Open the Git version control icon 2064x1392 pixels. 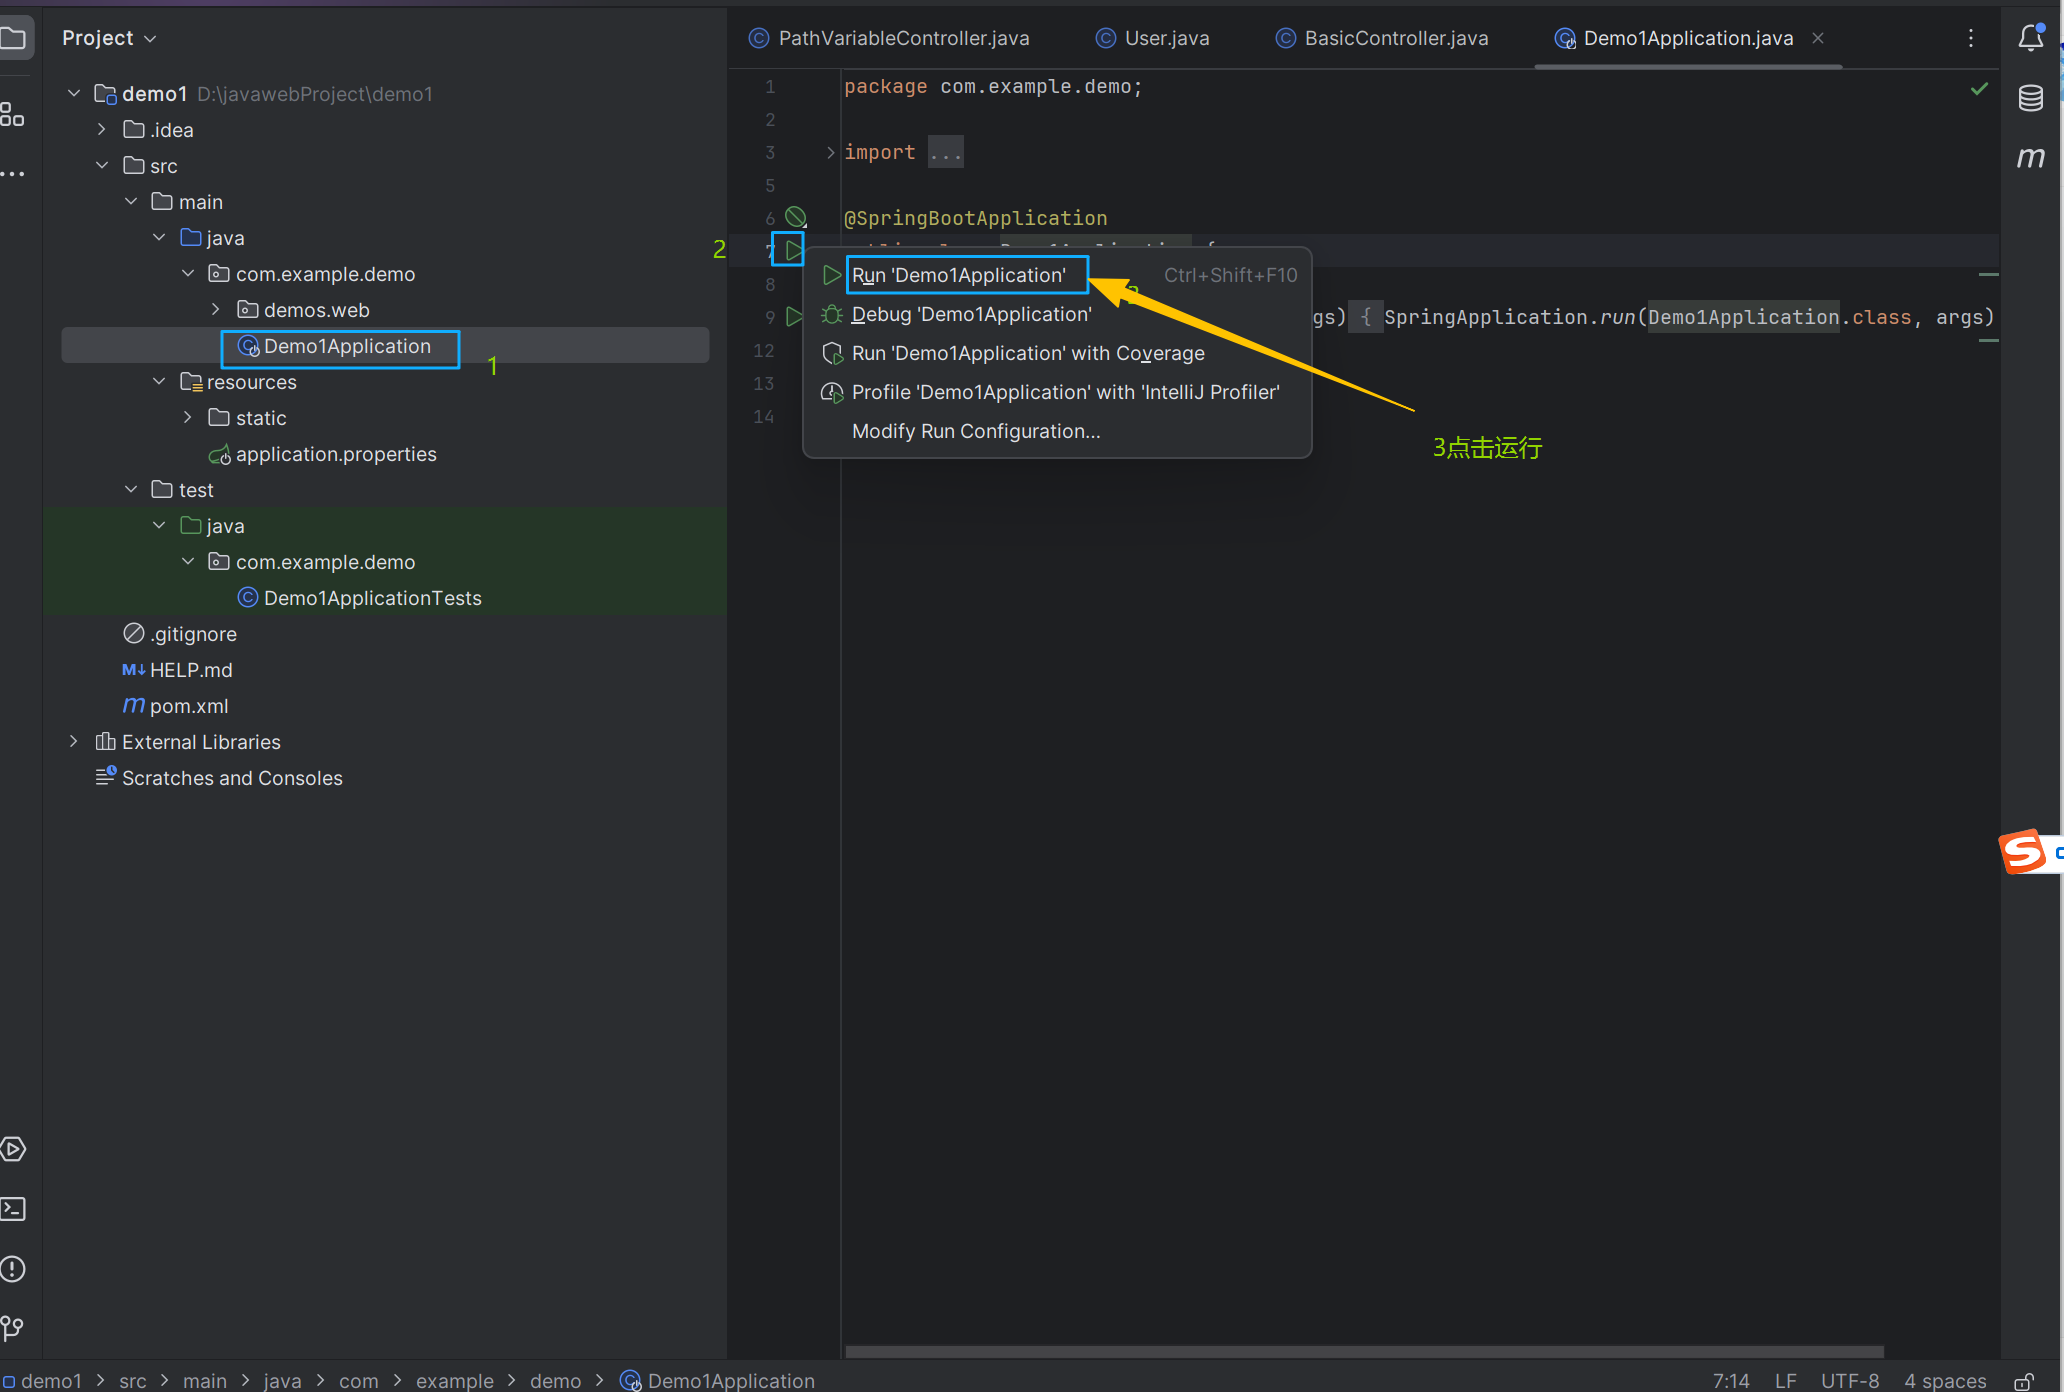point(13,1328)
